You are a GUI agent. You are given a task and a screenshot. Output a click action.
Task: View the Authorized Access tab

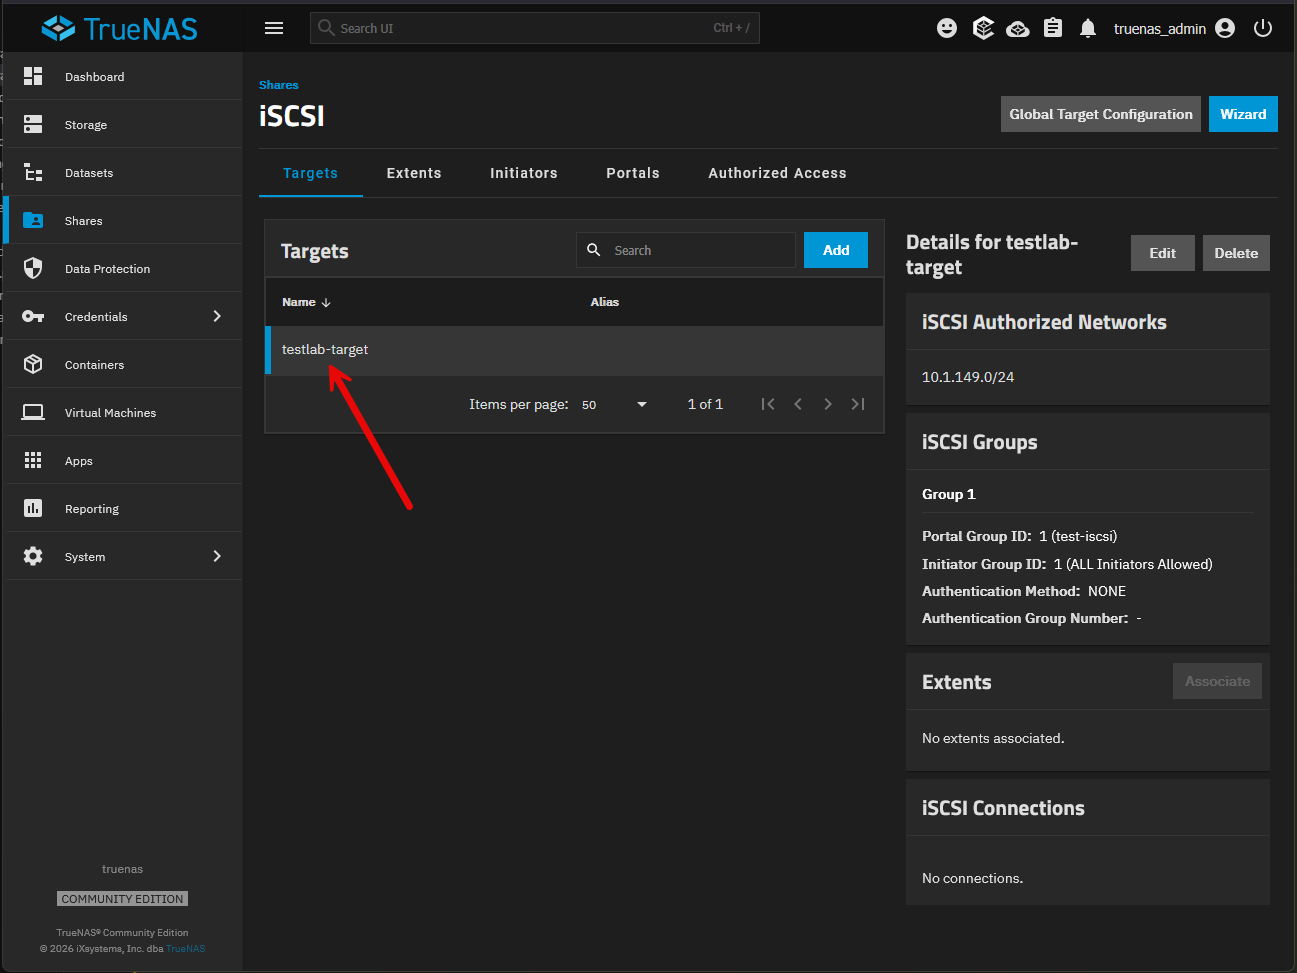777,173
